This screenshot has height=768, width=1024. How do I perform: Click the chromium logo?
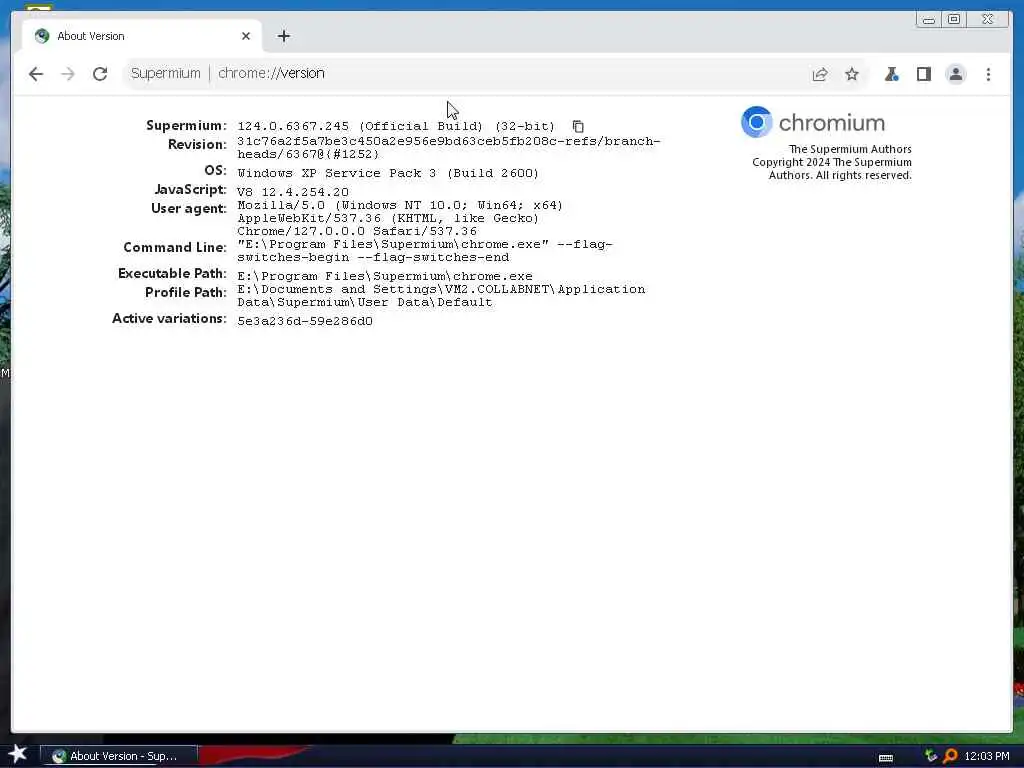(x=813, y=122)
